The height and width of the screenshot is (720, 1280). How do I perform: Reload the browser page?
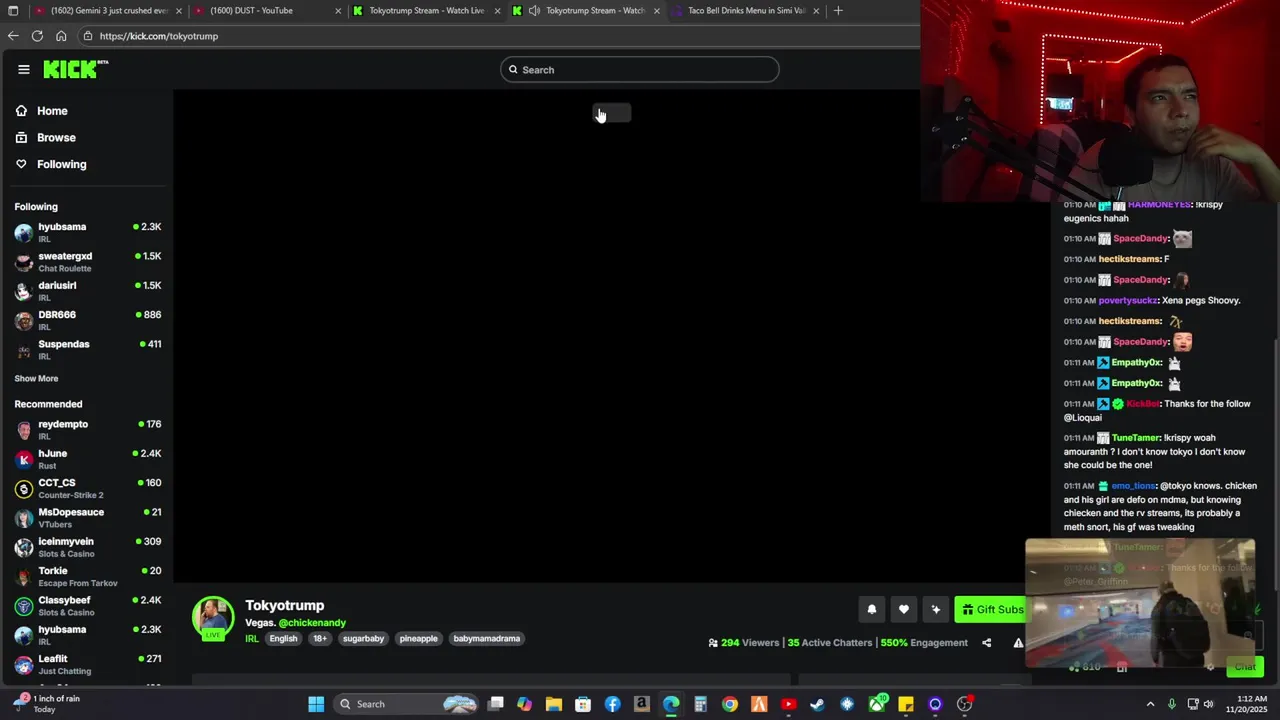tap(37, 36)
